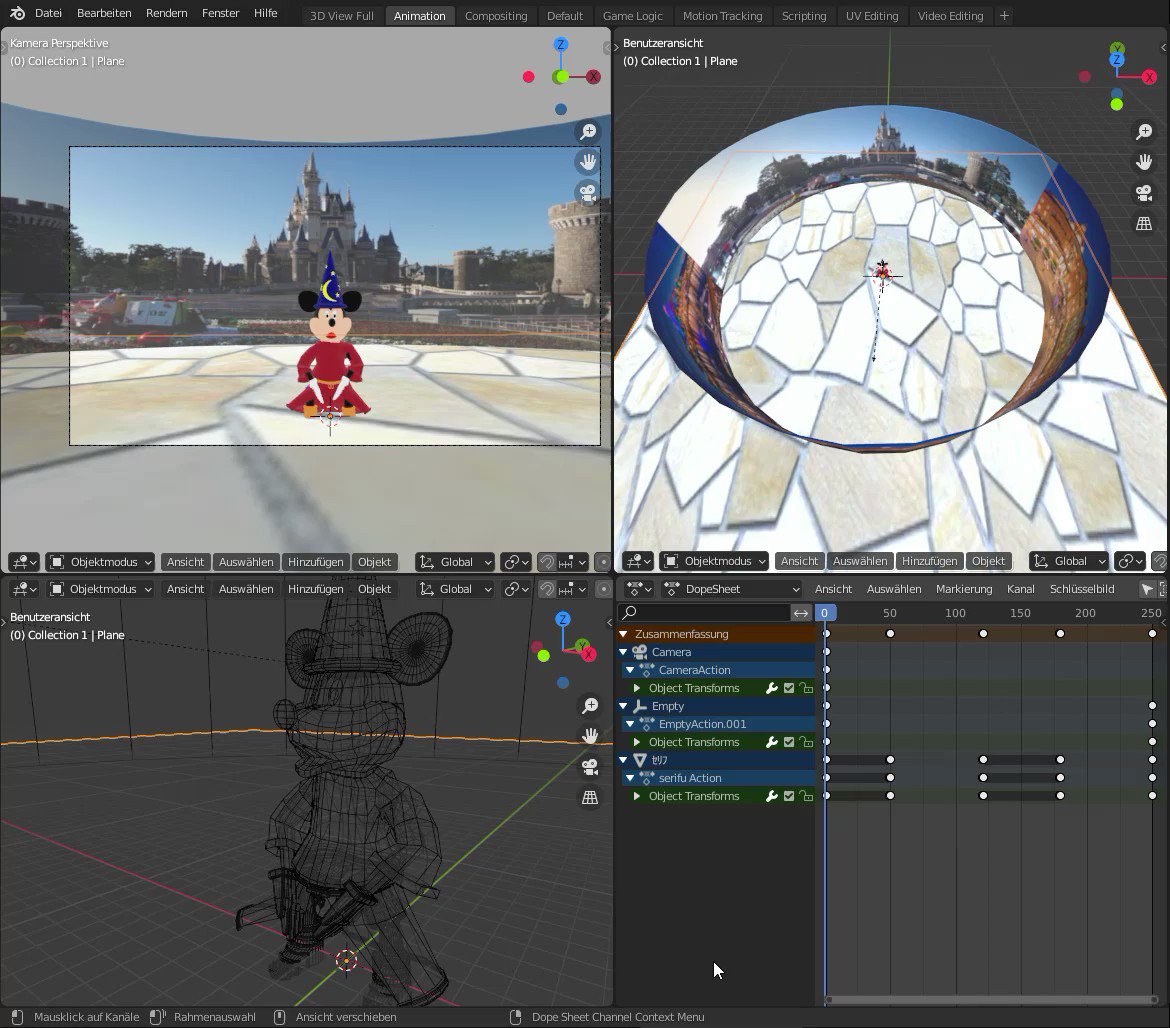The height and width of the screenshot is (1028, 1170).
Task: Click Objekt in the top-right viewport header
Action: click(988, 561)
